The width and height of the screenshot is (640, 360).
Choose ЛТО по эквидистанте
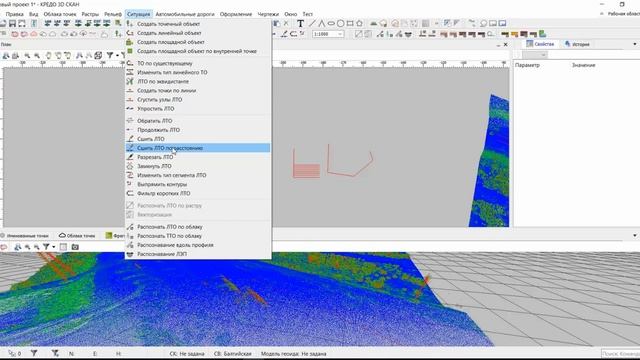pos(198,81)
